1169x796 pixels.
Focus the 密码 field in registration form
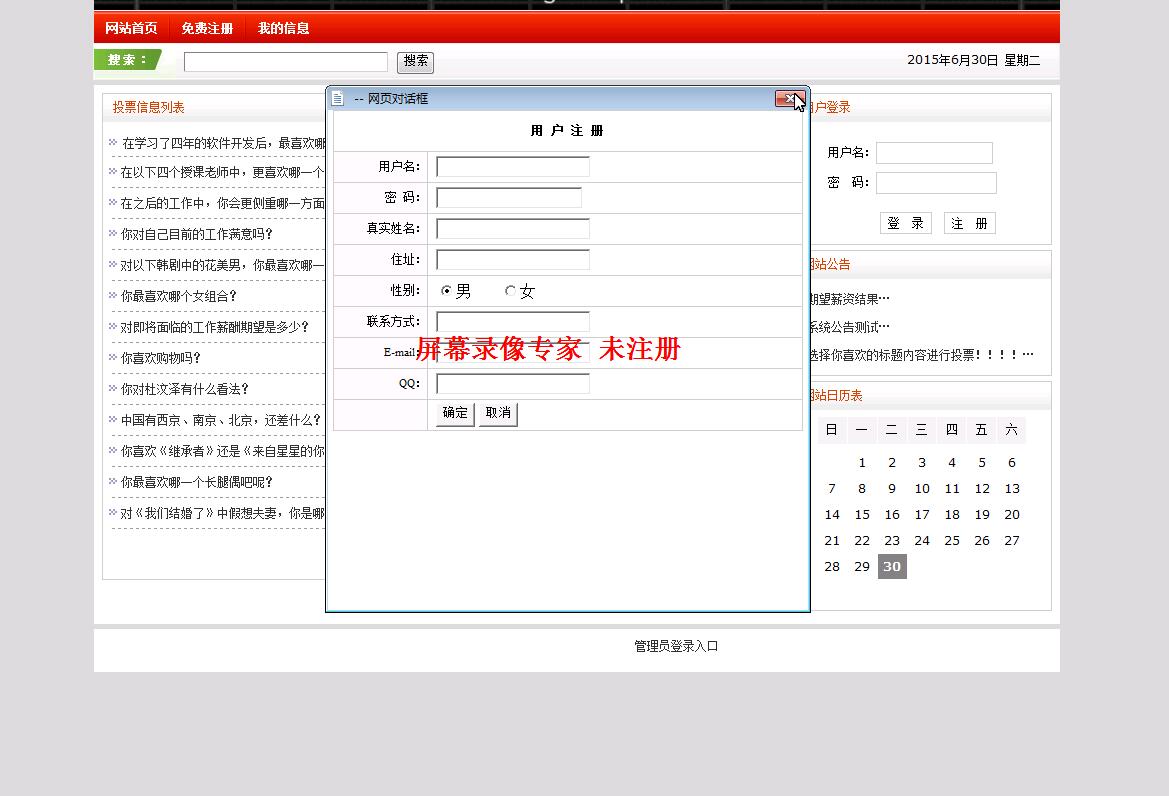(x=508, y=198)
